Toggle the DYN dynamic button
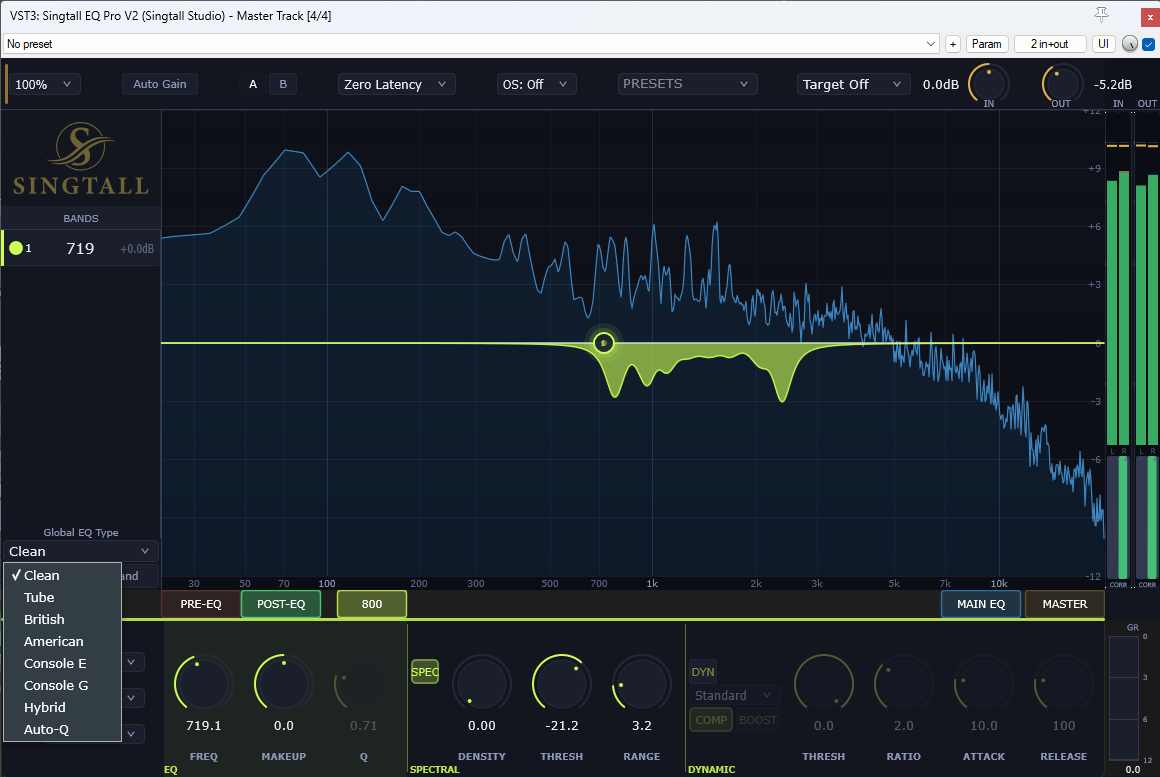 pyautogui.click(x=703, y=672)
